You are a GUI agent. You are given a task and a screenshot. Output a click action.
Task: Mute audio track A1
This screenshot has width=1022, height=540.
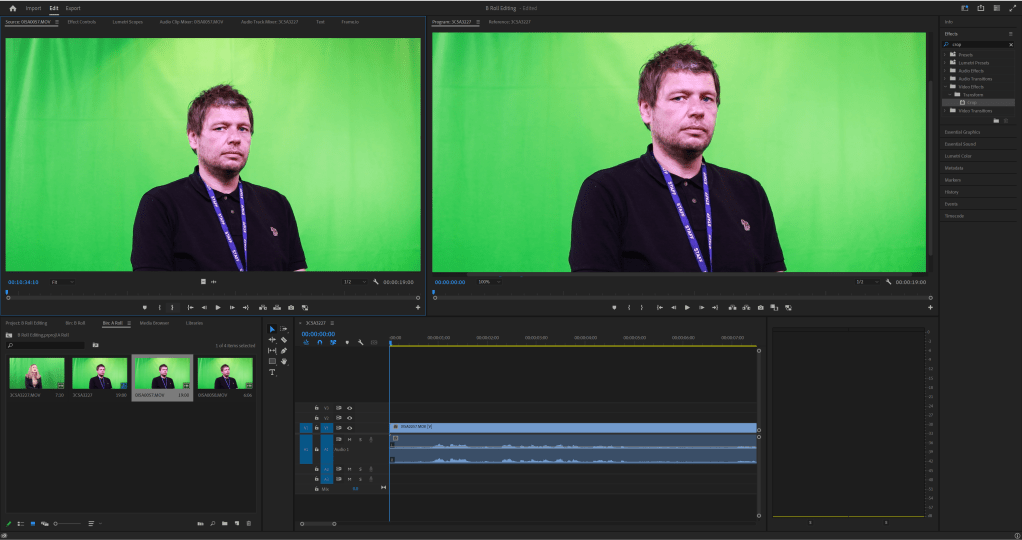coord(349,439)
